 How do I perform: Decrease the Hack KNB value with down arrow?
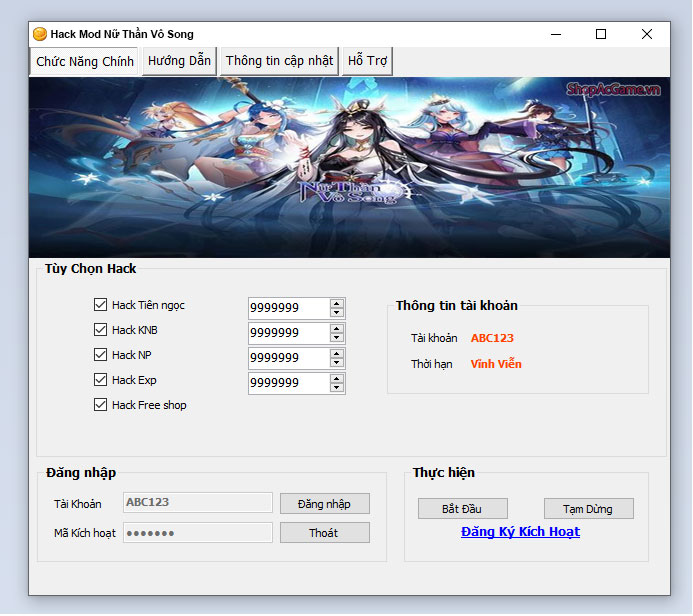[x=337, y=338]
